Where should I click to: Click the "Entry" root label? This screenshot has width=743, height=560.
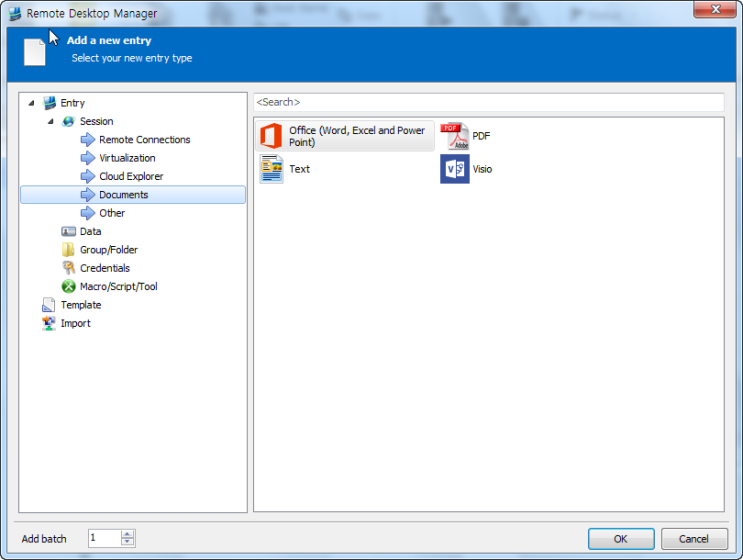(x=72, y=103)
